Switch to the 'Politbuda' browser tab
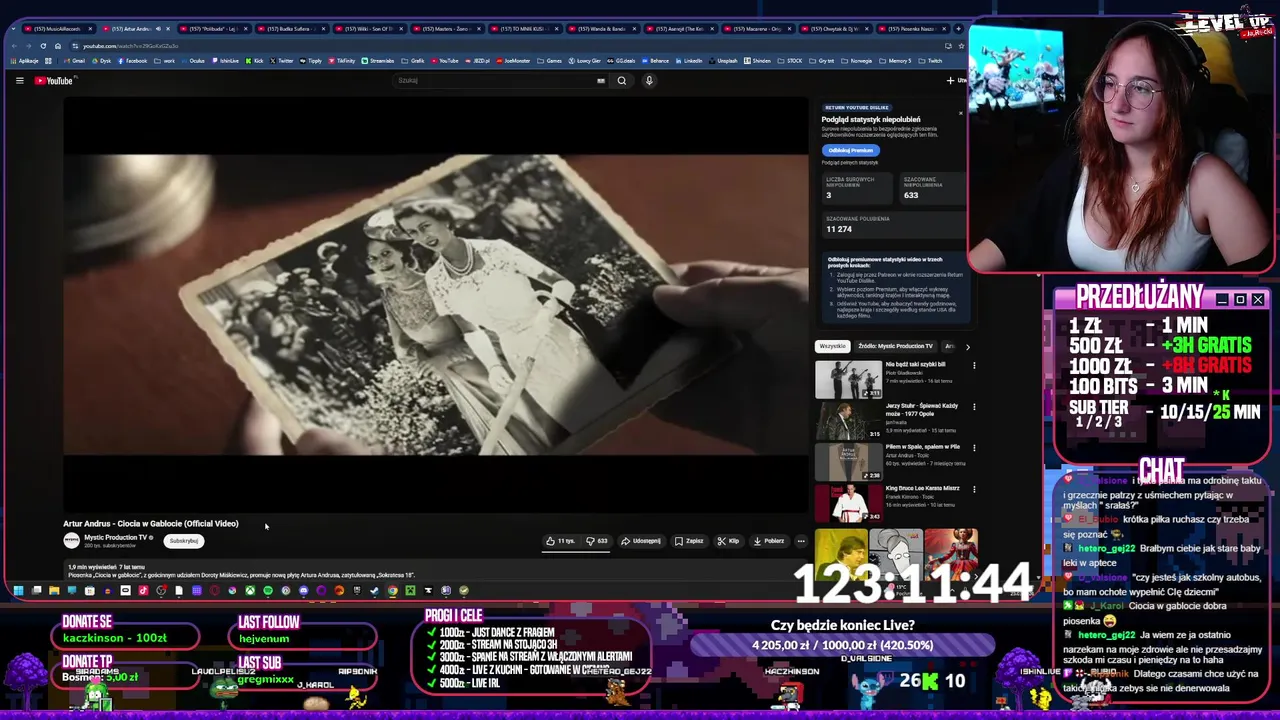Screen dimensions: 1280x720 pos(214,29)
